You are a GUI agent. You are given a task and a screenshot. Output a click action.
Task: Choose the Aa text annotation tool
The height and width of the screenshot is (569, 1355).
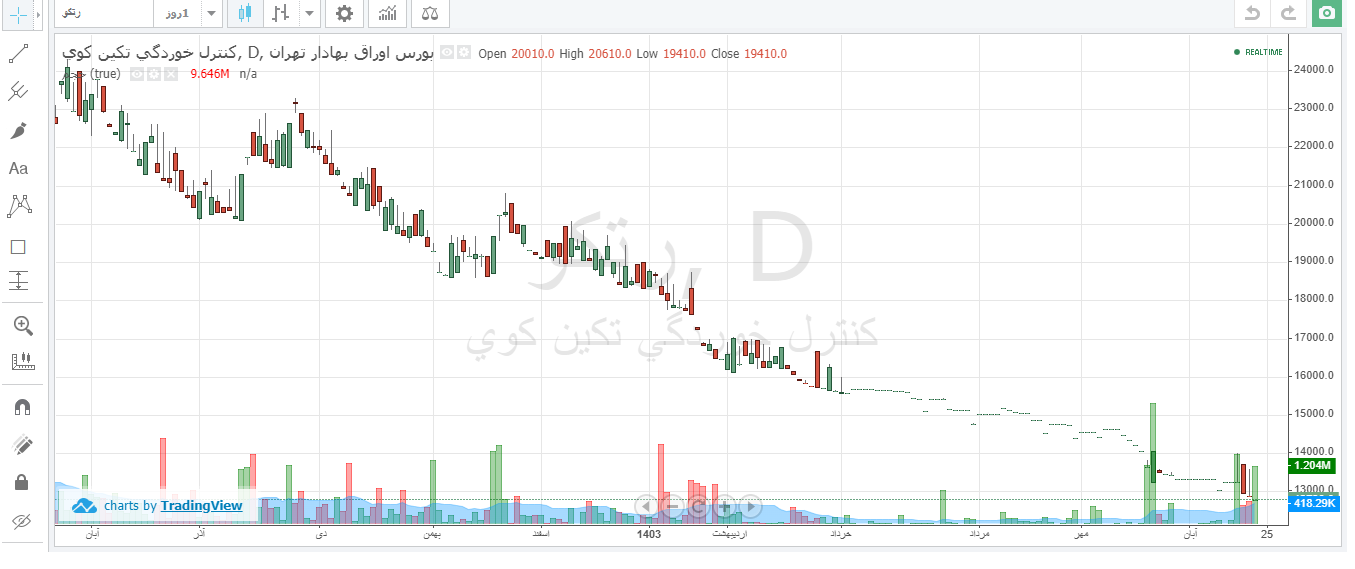pos(18,169)
